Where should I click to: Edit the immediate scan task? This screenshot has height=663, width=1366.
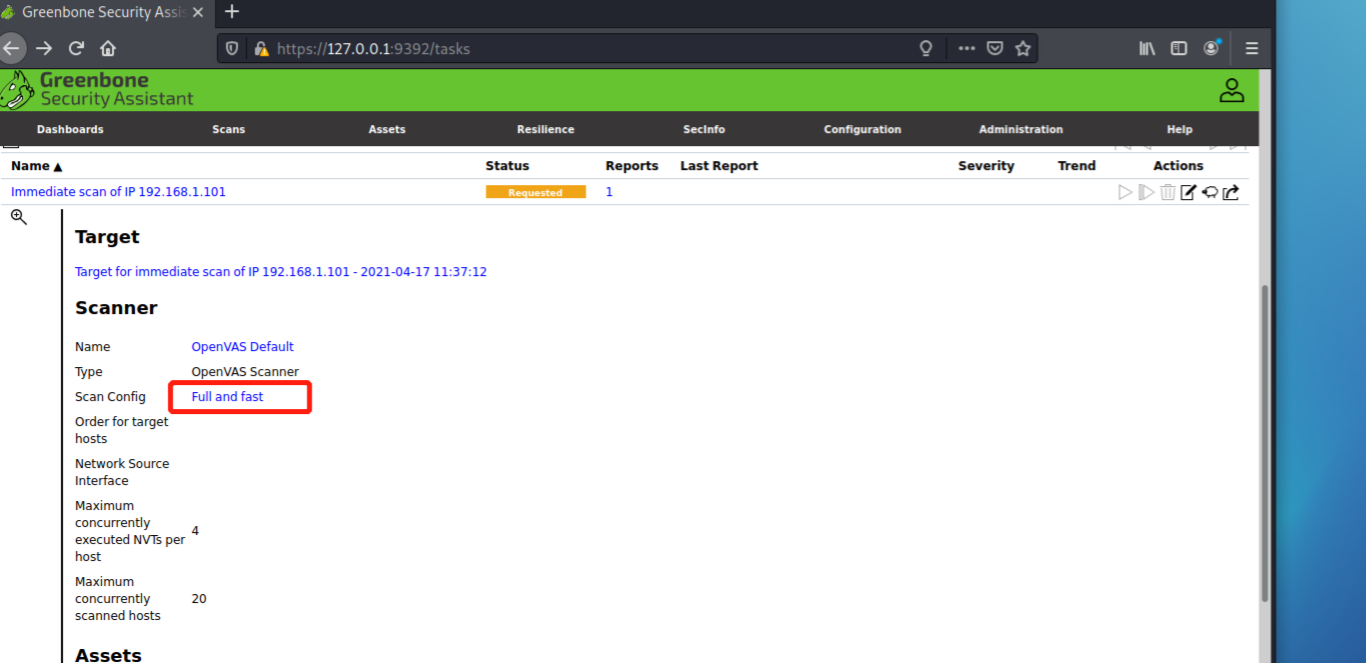click(x=1188, y=192)
